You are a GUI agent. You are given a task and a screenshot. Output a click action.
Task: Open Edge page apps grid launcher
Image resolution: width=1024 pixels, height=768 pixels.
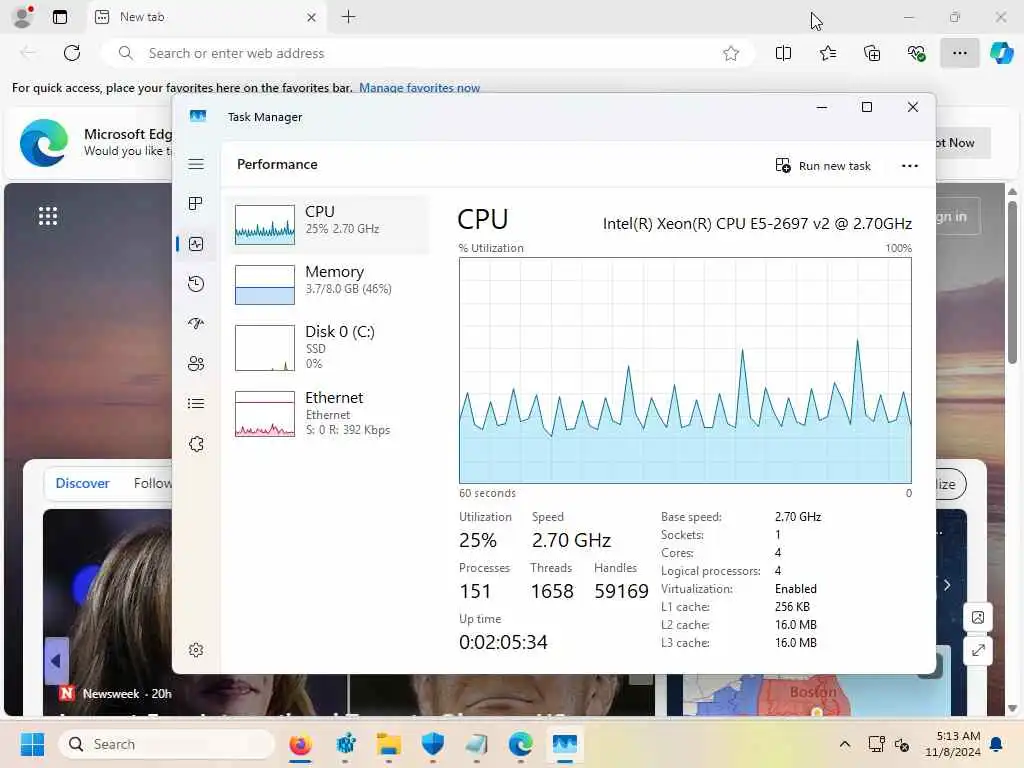click(48, 216)
